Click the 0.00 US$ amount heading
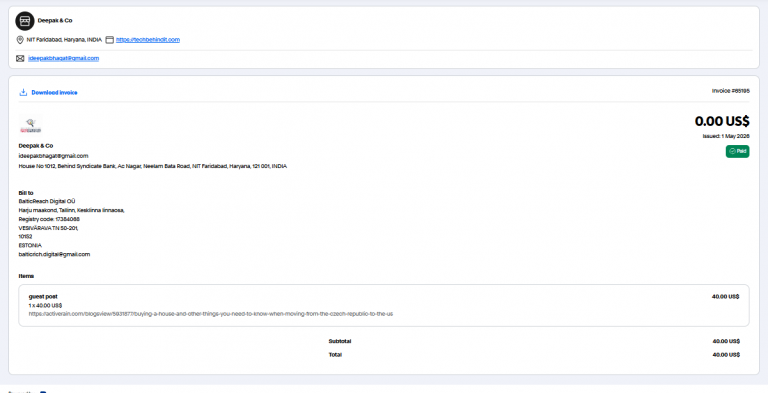 tap(722, 121)
